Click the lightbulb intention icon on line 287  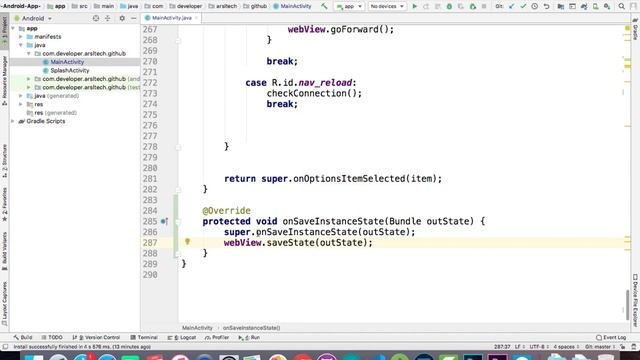point(187,242)
